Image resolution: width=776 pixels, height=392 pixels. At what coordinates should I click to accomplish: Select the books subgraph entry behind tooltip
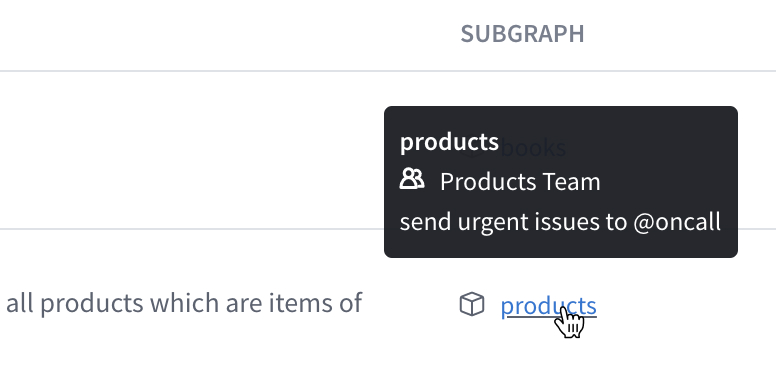(x=533, y=148)
